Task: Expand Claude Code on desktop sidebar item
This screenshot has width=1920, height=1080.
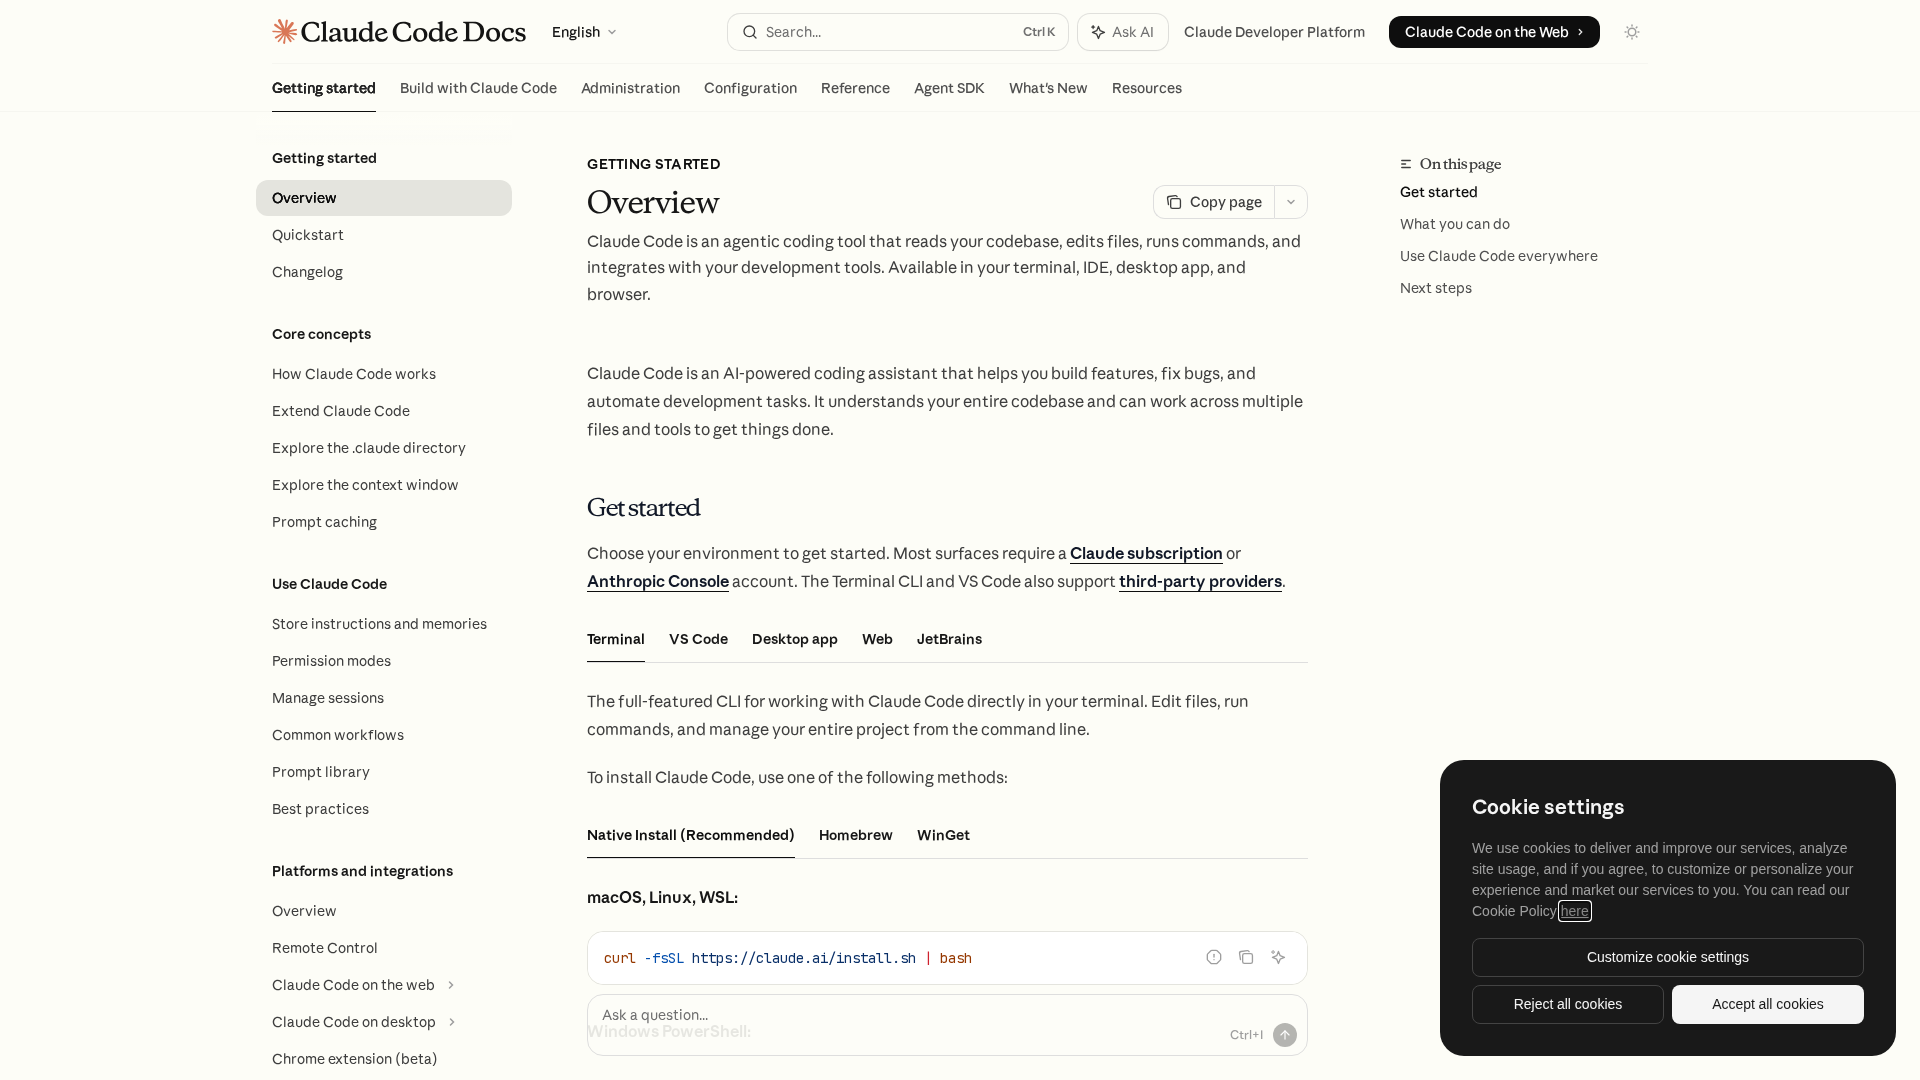Action: point(451,1022)
